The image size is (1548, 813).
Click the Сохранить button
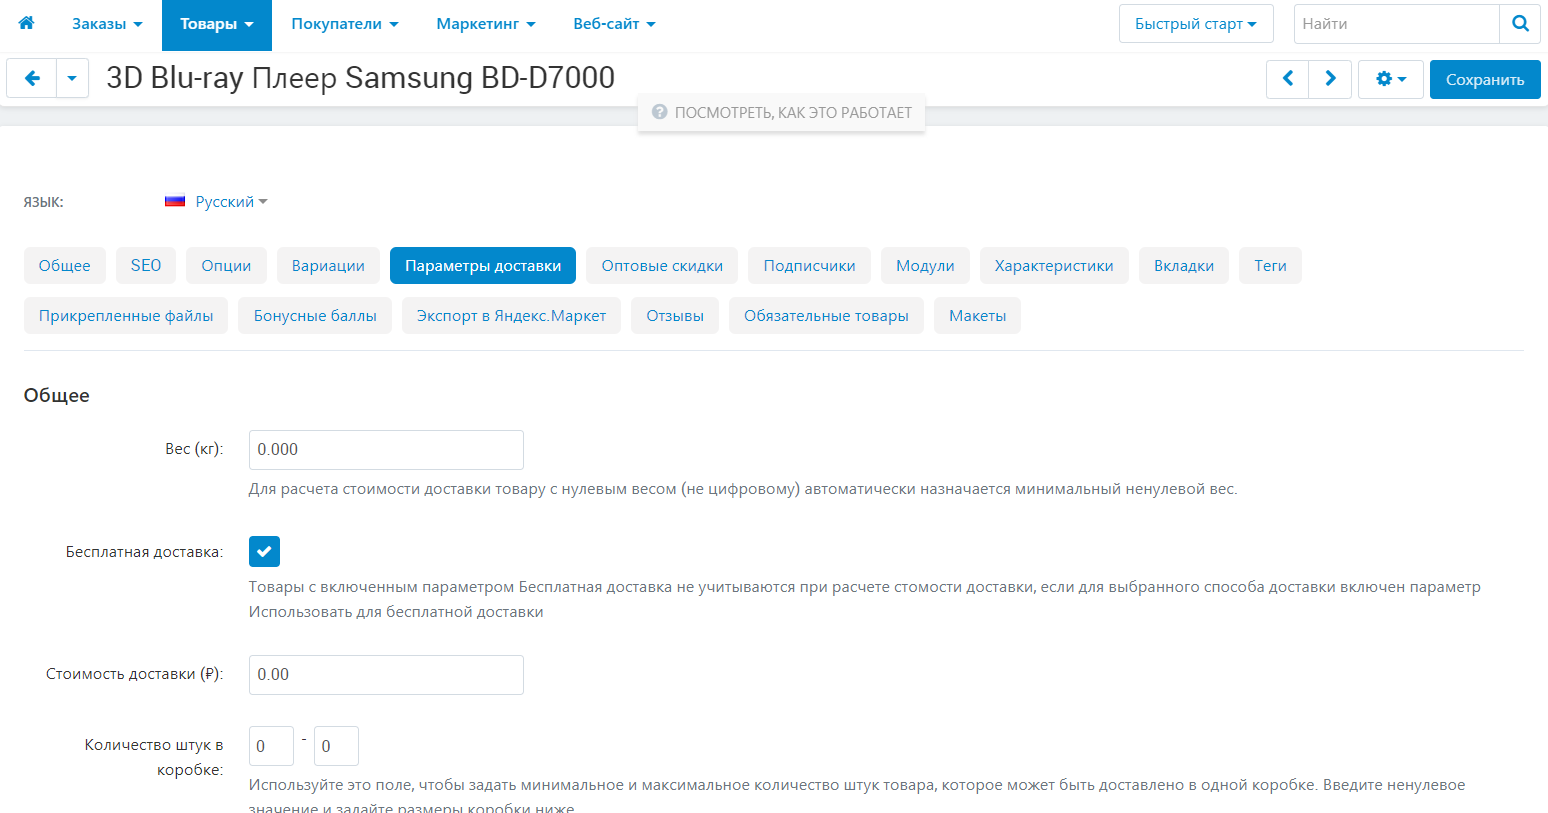pyautogui.click(x=1485, y=79)
